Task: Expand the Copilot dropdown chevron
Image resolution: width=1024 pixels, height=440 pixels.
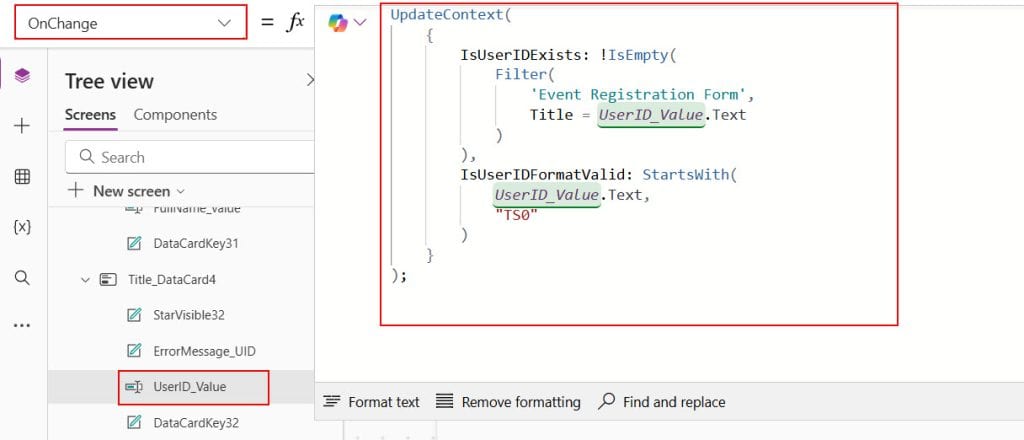Action: tap(360, 23)
